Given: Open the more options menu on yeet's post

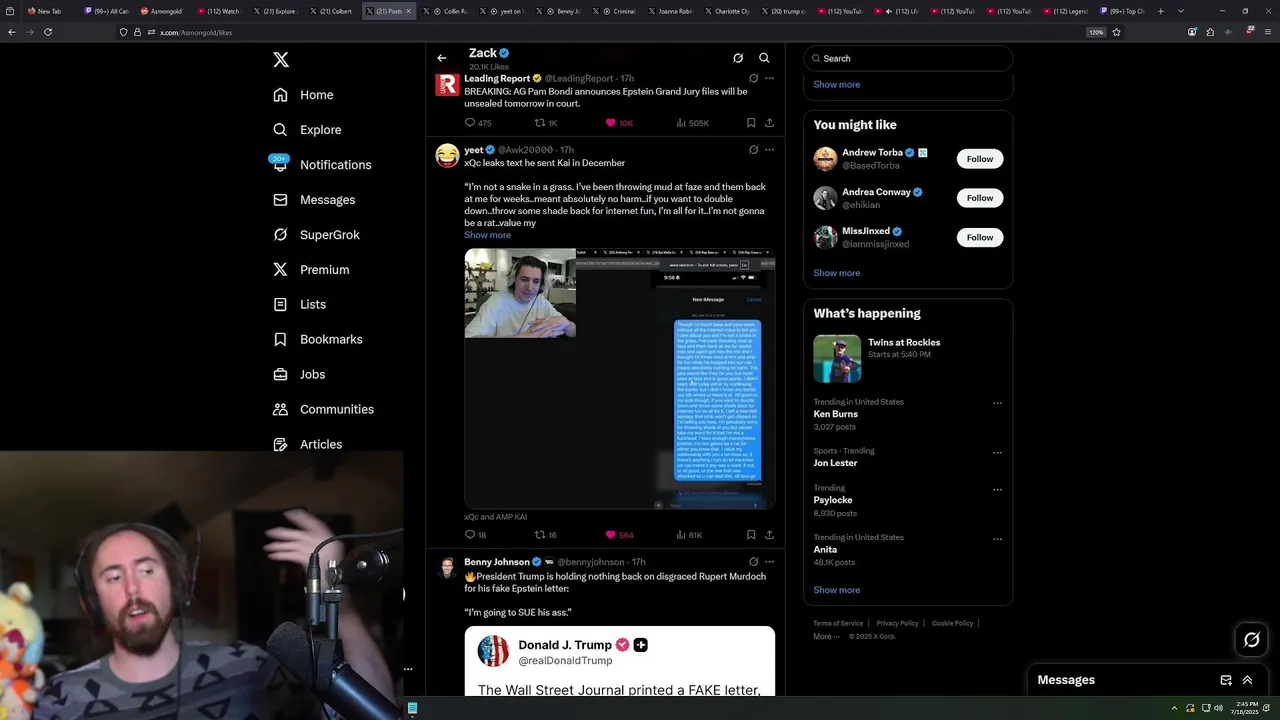Looking at the screenshot, I should (x=769, y=150).
